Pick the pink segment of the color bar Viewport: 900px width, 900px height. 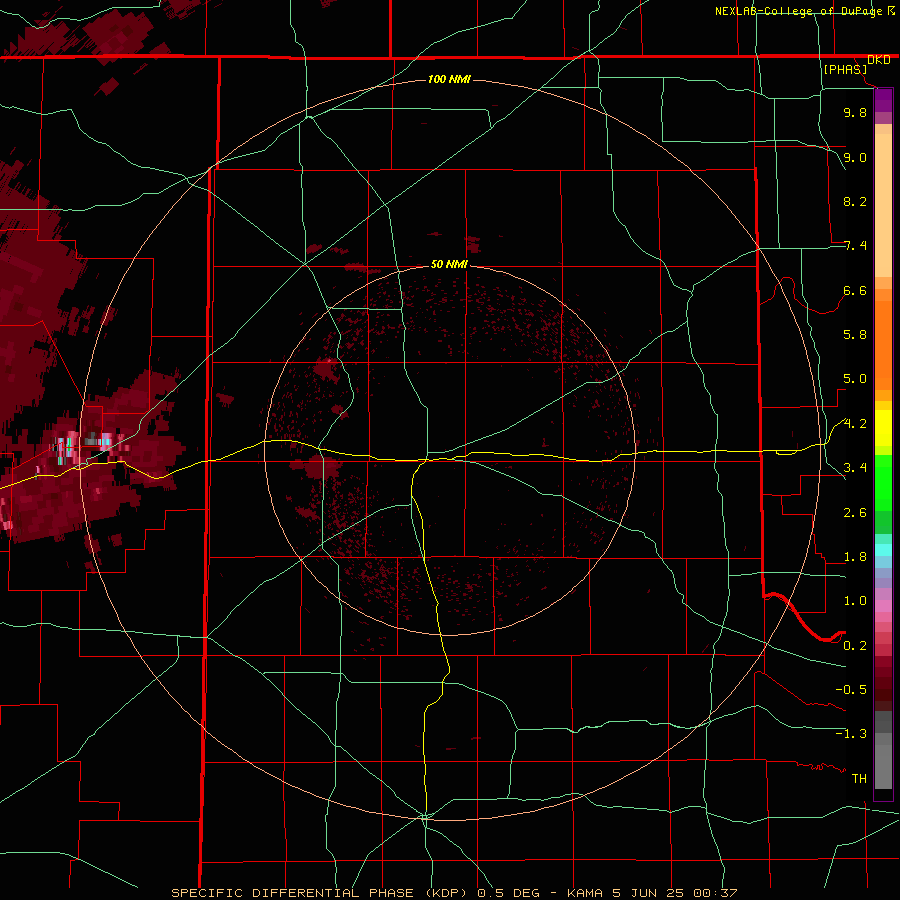[x=883, y=606]
